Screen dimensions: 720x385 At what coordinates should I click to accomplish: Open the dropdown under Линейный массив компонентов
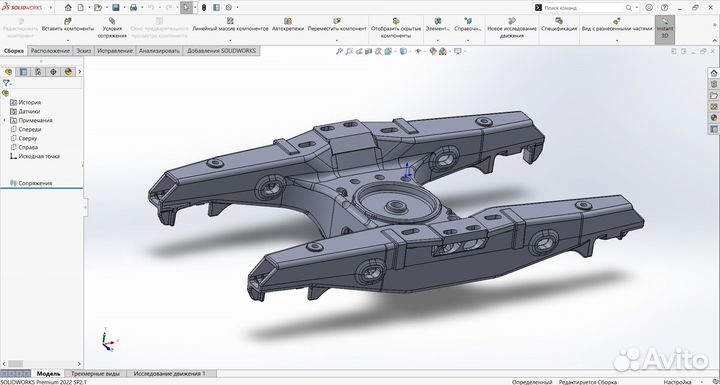(230, 40)
